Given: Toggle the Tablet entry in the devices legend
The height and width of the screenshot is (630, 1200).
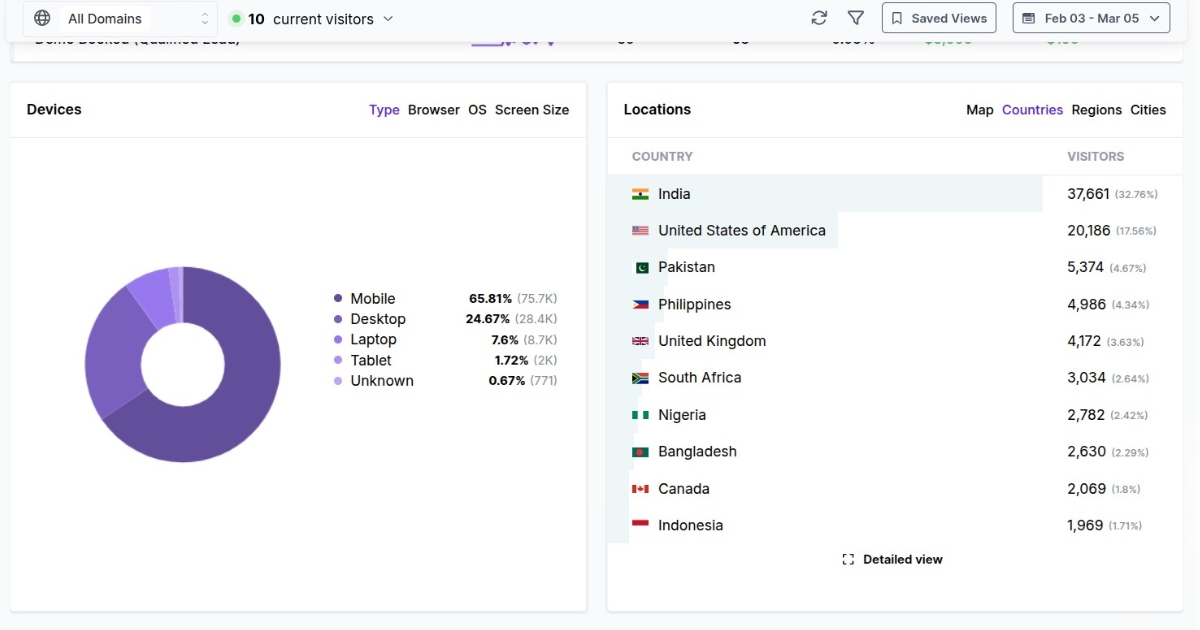Looking at the screenshot, I should [371, 360].
